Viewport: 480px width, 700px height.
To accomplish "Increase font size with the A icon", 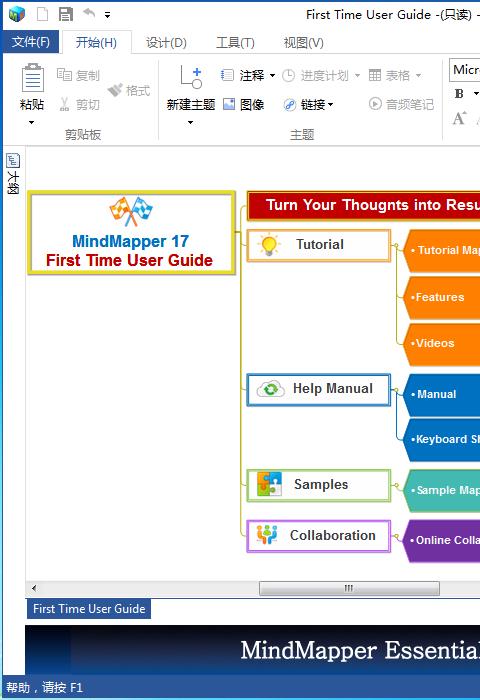I will coord(459,118).
